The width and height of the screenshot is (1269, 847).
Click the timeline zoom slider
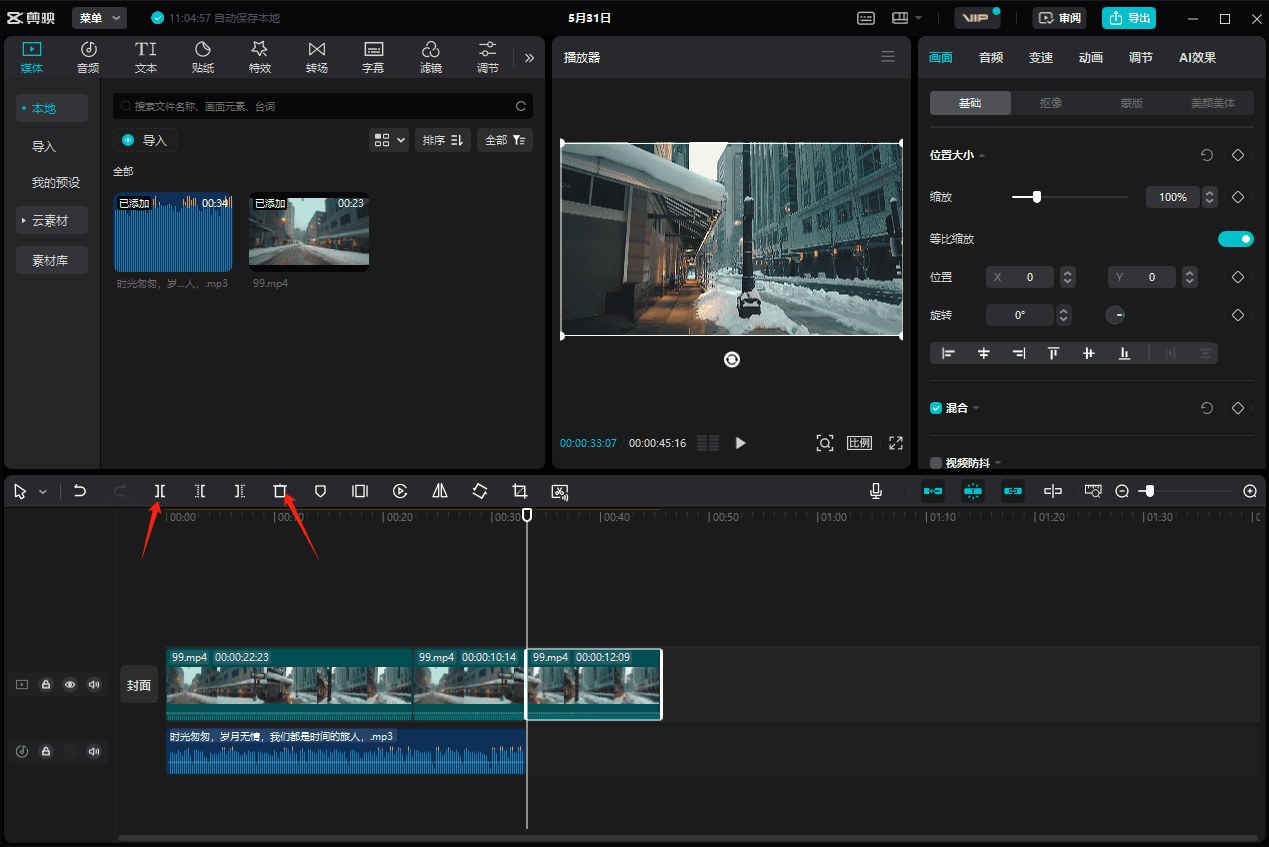pos(1186,491)
